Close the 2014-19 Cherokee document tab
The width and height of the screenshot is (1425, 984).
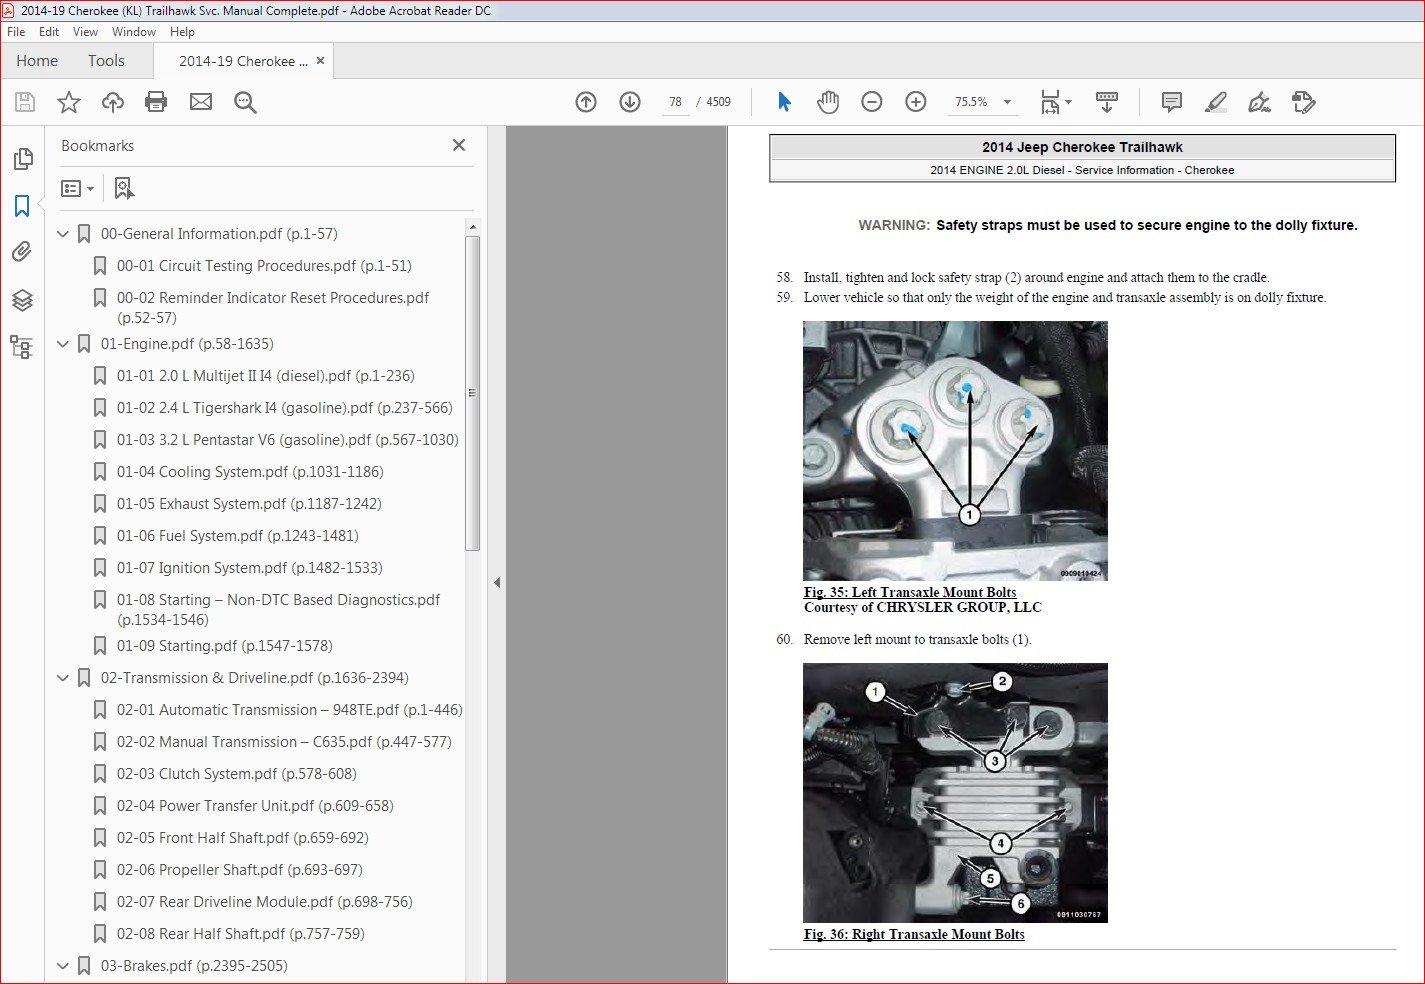[x=320, y=61]
